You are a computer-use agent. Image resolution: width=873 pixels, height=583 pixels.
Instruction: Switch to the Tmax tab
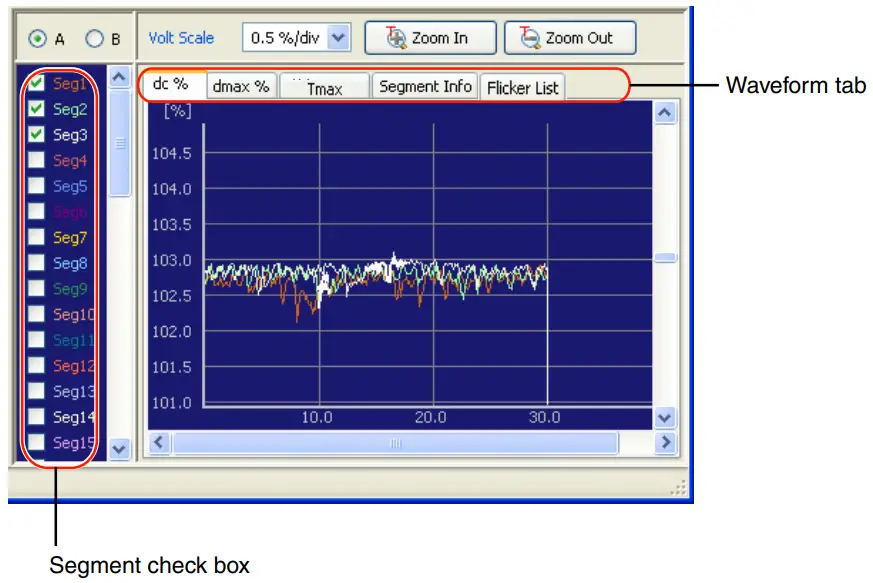coord(325,88)
